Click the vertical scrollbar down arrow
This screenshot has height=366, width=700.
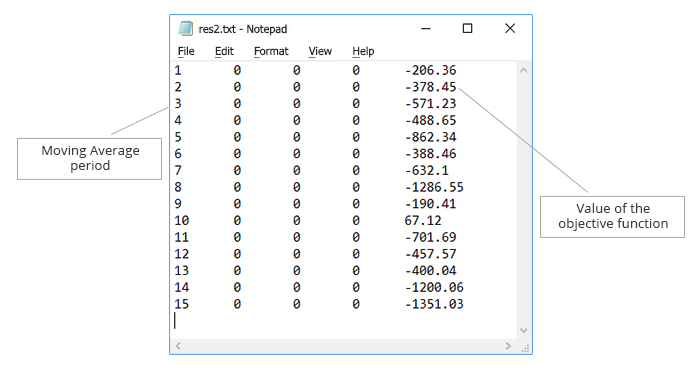(x=524, y=330)
